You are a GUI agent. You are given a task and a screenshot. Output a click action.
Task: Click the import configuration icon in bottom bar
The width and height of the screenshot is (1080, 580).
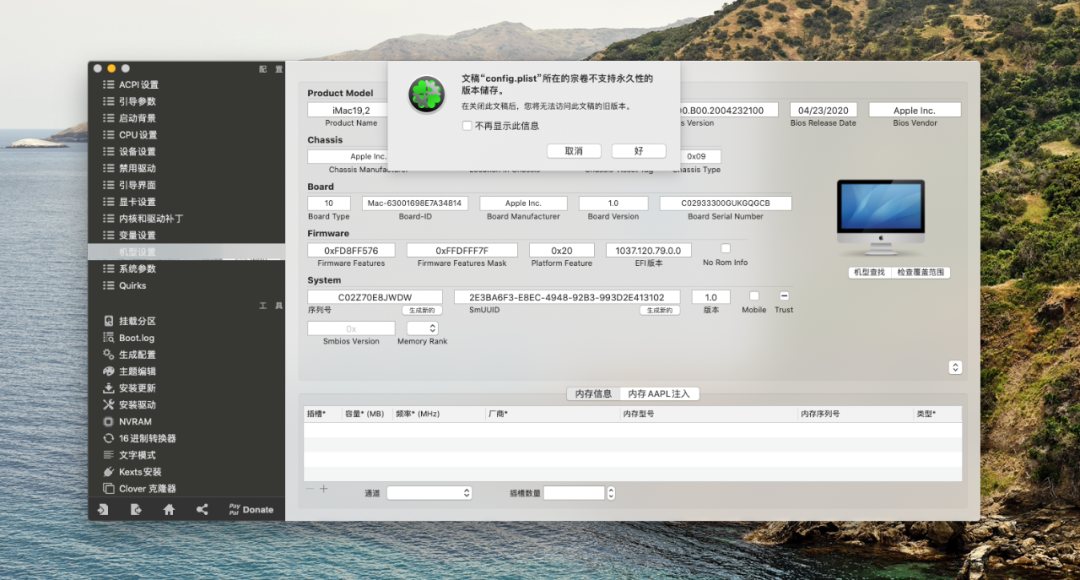coord(103,510)
